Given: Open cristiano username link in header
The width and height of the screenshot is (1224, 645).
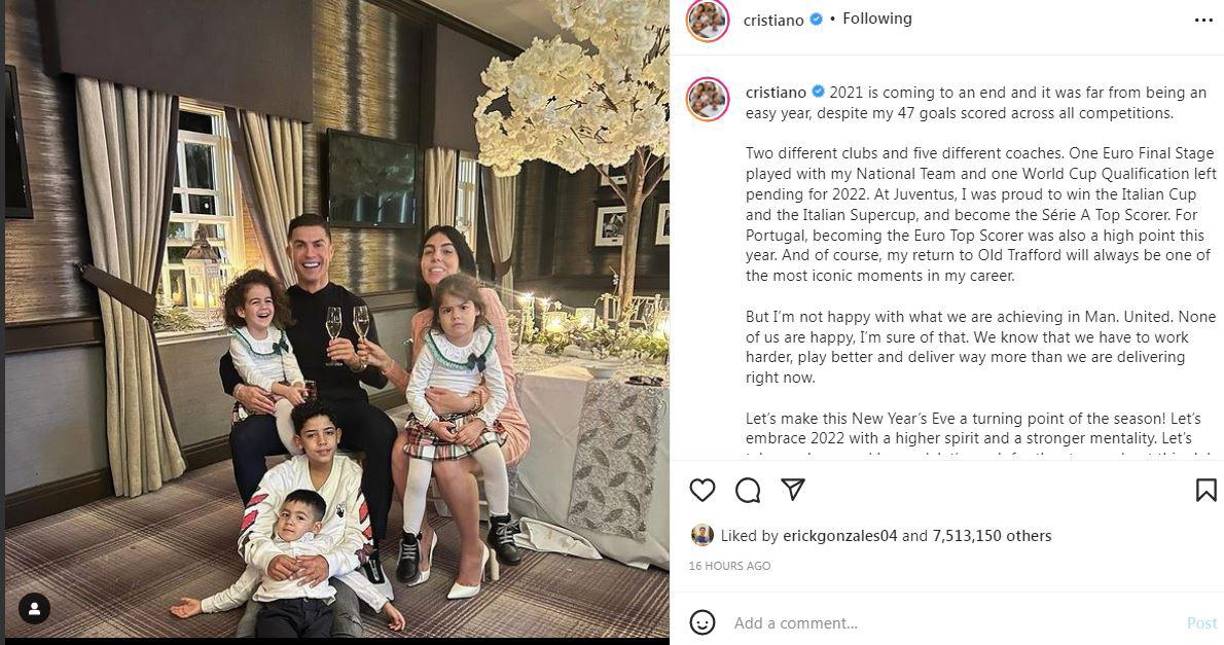Looking at the screenshot, I should pos(773,20).
